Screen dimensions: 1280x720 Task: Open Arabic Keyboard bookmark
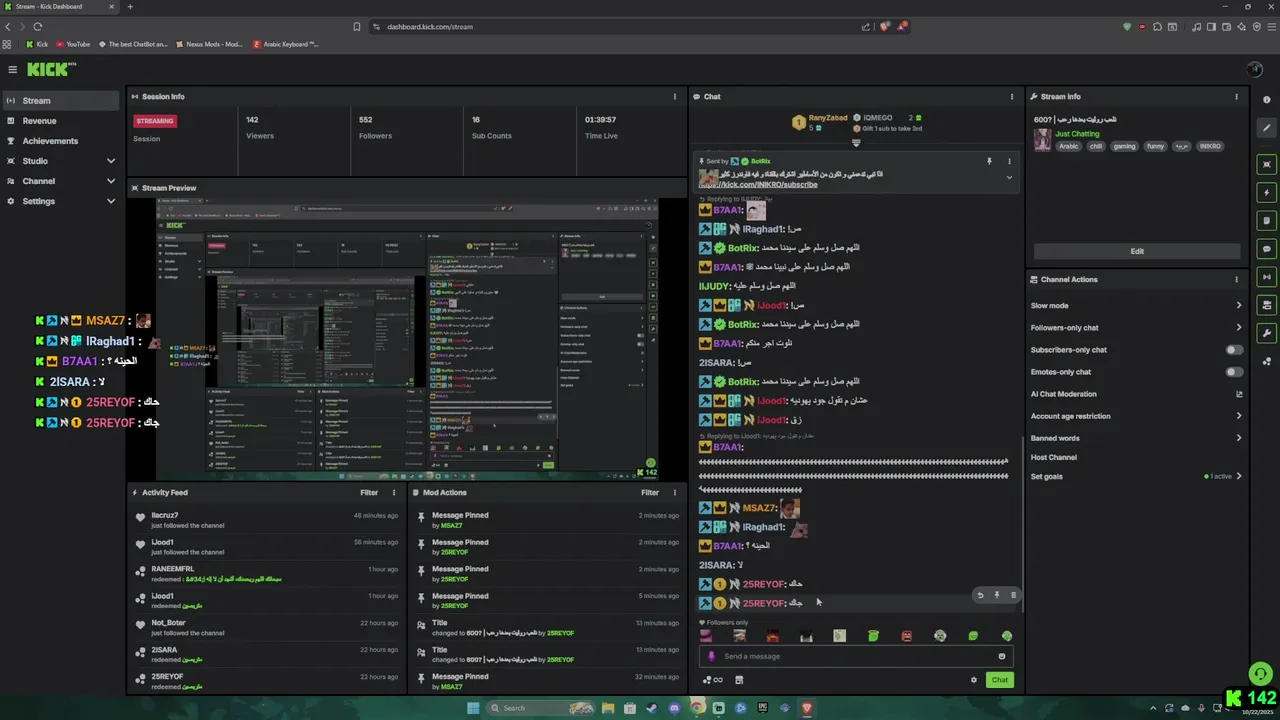pyautogui.click(x=286, y=44)
